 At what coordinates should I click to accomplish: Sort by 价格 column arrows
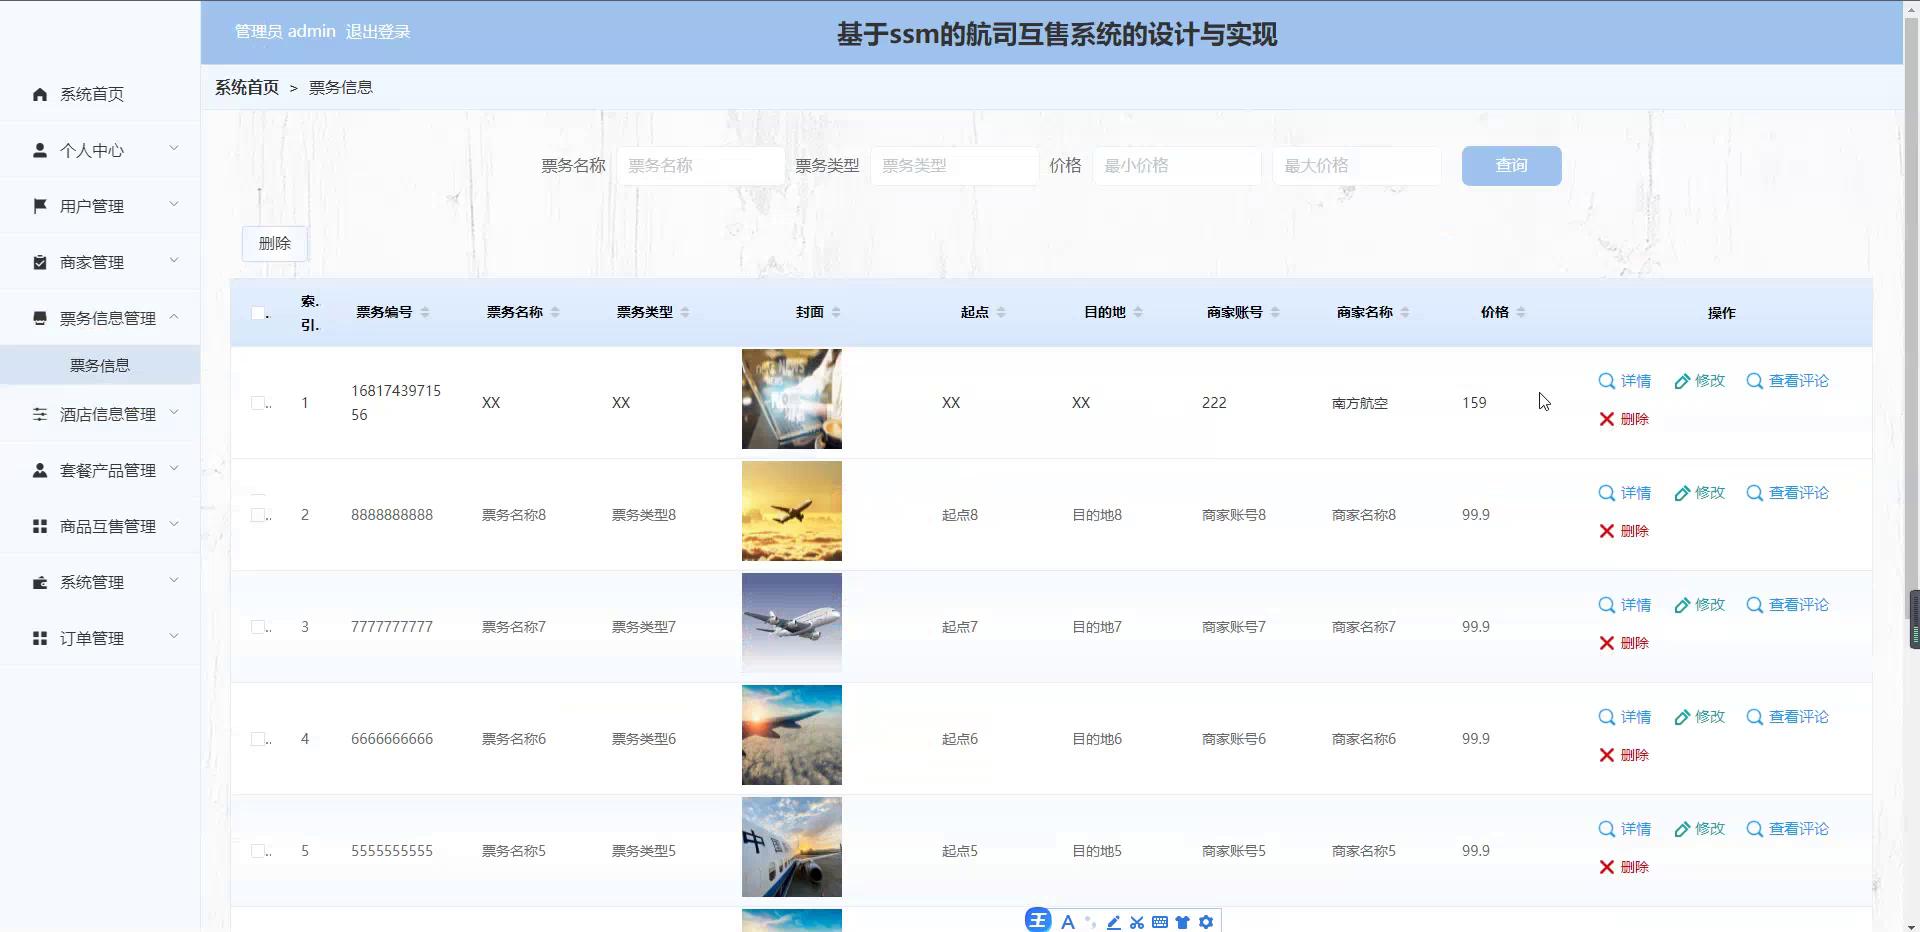[1521, 312]
